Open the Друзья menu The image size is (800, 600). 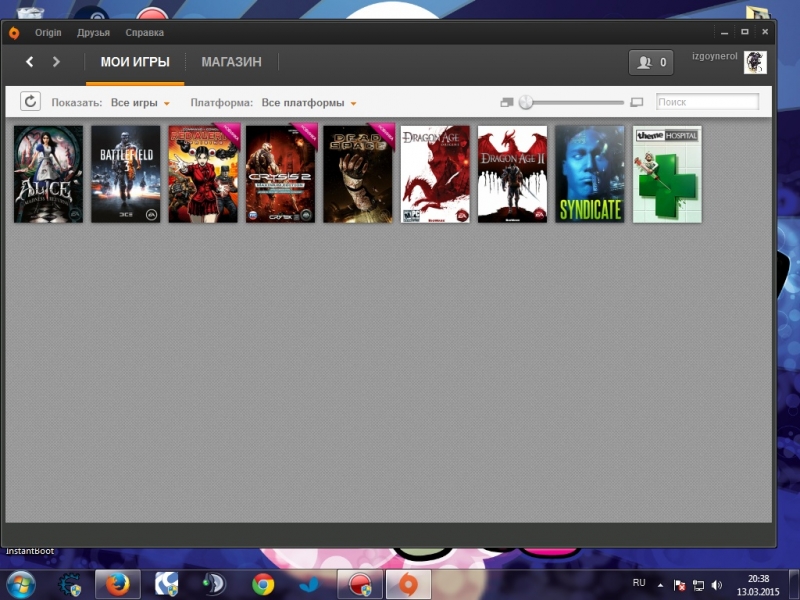click(x=93, y=33)
